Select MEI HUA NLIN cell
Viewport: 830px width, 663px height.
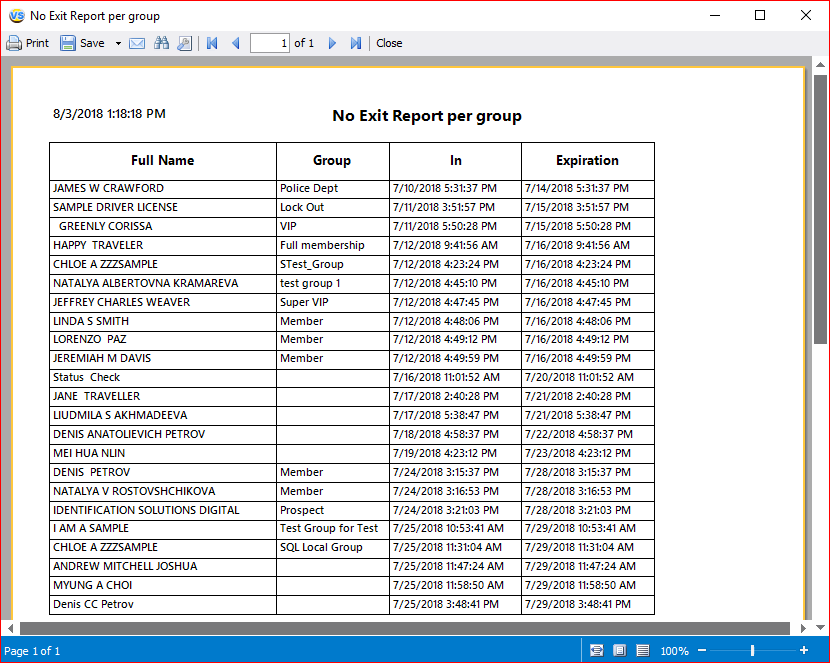[x=163, y=454]
